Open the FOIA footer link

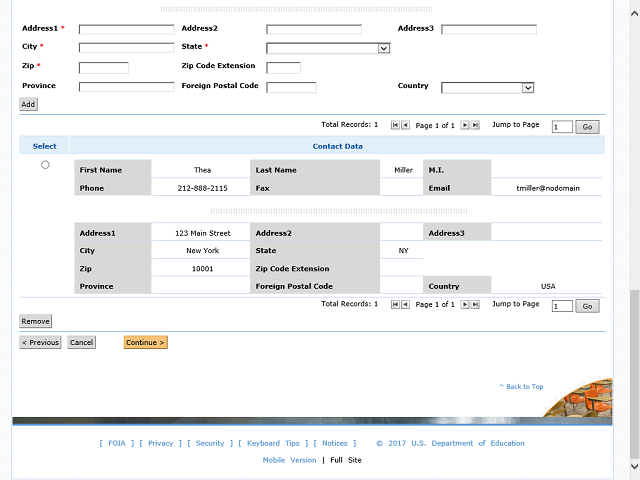(117, 443)
